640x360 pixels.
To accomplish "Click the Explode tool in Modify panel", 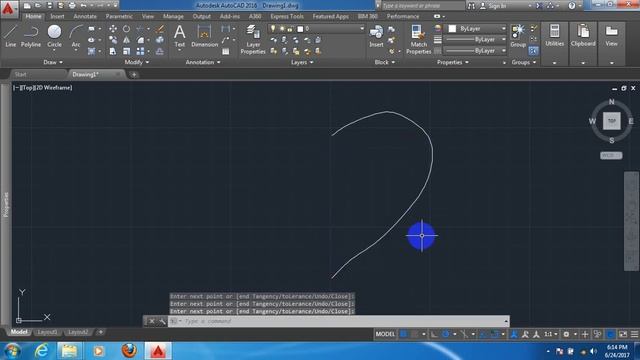I will click(160, 40).
